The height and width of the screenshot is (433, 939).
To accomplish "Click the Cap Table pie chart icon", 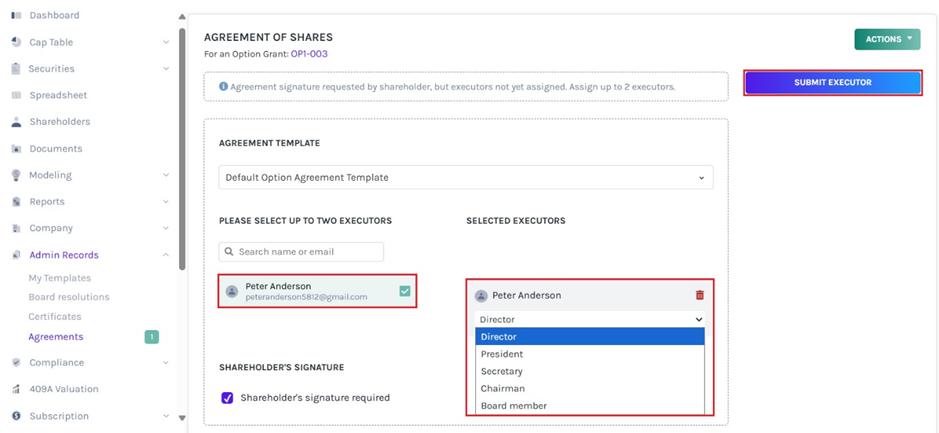I will click(x=16, y=43).
